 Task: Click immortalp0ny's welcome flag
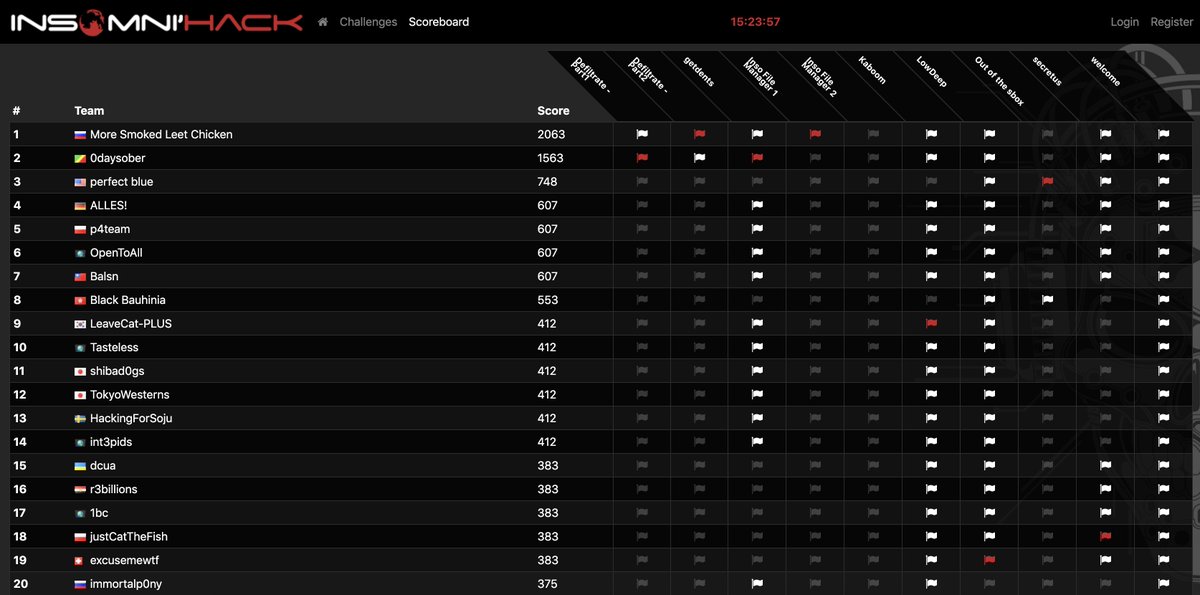[1163, 584]
